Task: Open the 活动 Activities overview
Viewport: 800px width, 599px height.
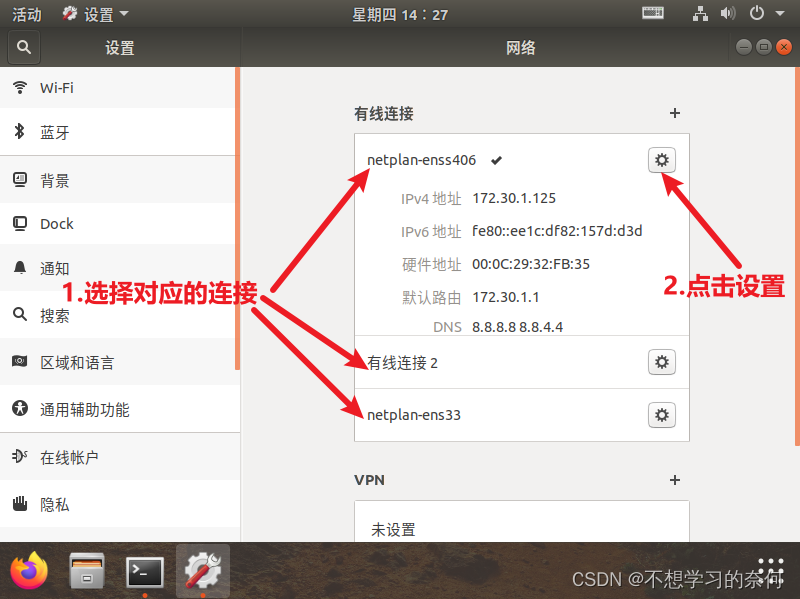Action: pos(27,14)
